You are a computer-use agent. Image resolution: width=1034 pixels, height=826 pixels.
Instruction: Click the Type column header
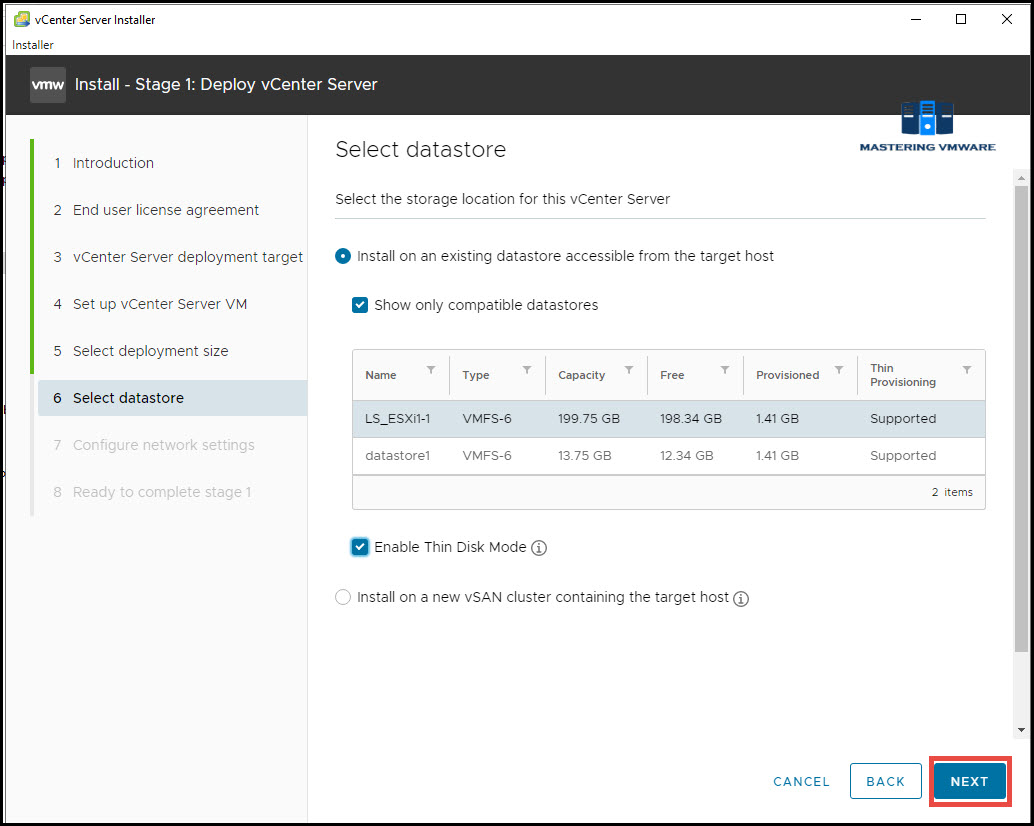475,375
